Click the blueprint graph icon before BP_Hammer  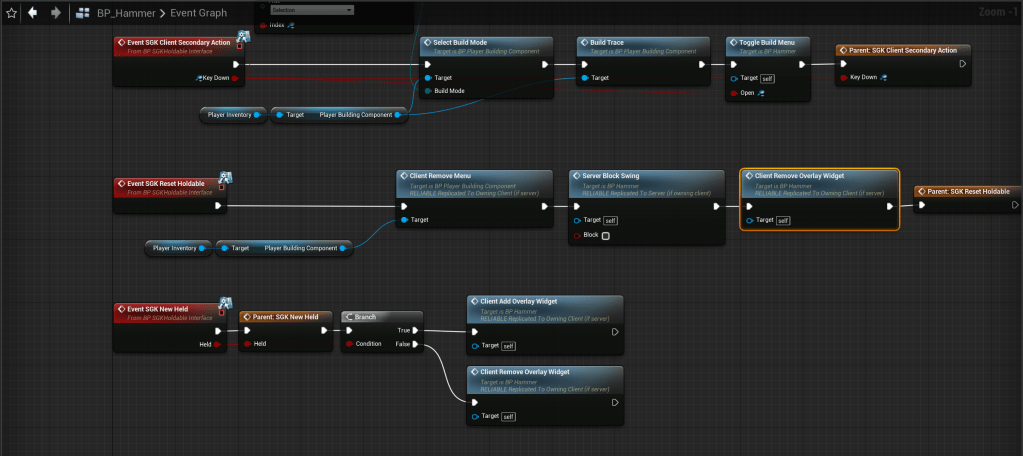(x=83, y=12)
